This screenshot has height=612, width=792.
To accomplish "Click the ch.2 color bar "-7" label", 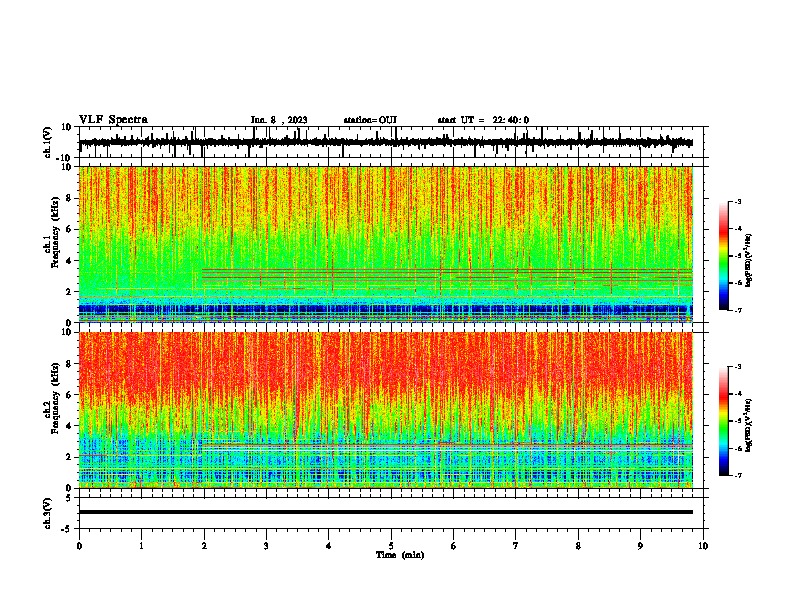I will (738, 475).
